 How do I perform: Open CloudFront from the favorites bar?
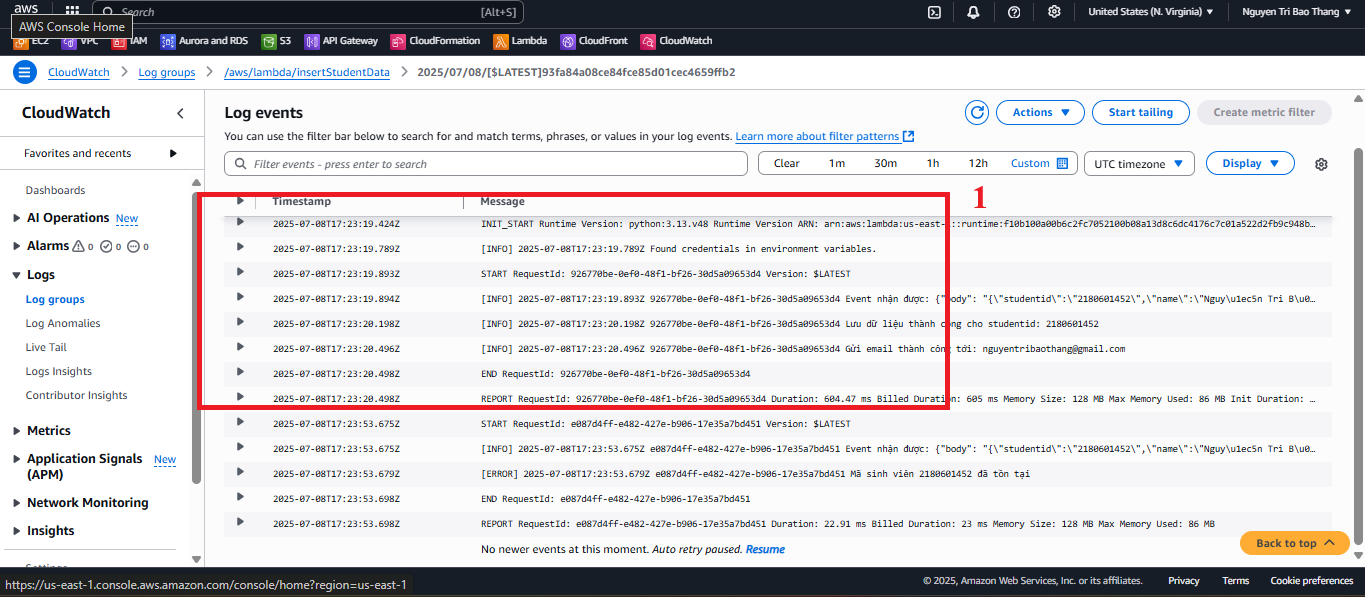pos(594,41)
